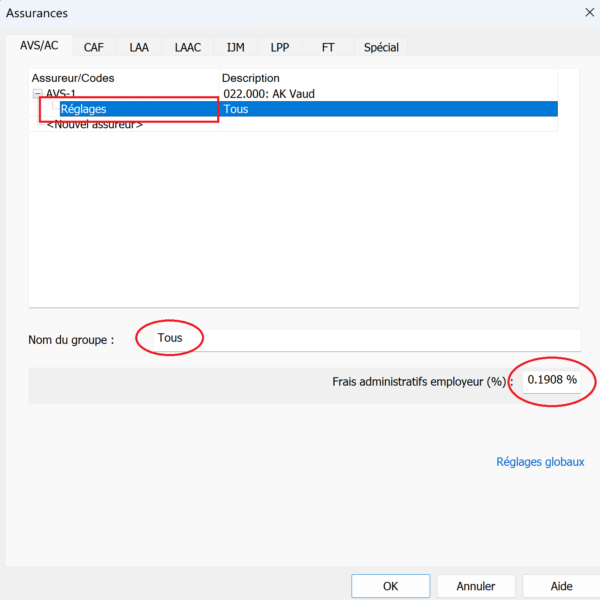The height and width of the screenshot is (600, 600).
Task: Close the Assurances dialog
Action: (589, 13)
